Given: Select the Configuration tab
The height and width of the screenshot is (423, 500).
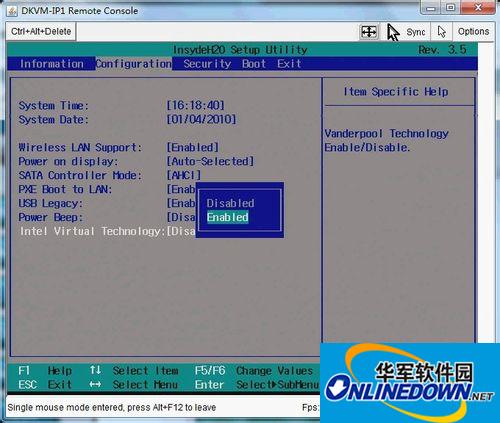Looking at the screenshot, I should pos(134,64).
